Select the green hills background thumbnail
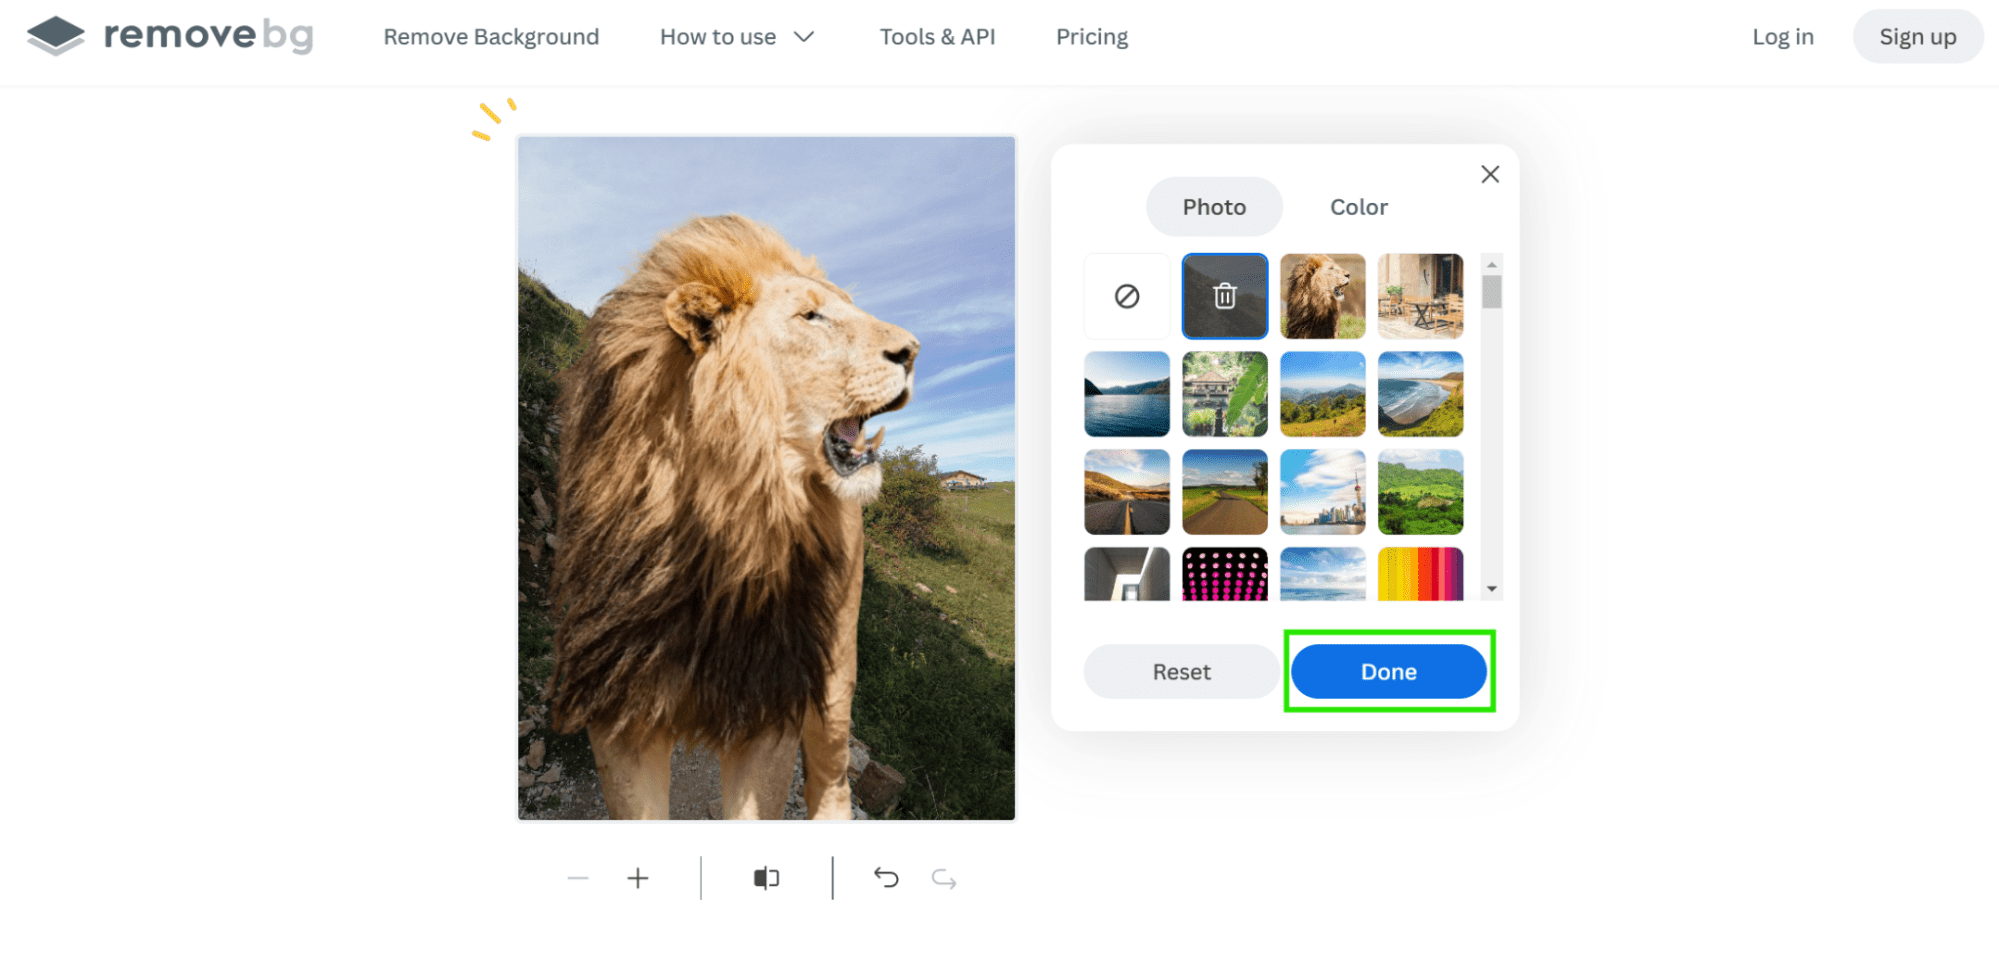The height and width of the screenshot is (953, 1999). click(1420, 492)
